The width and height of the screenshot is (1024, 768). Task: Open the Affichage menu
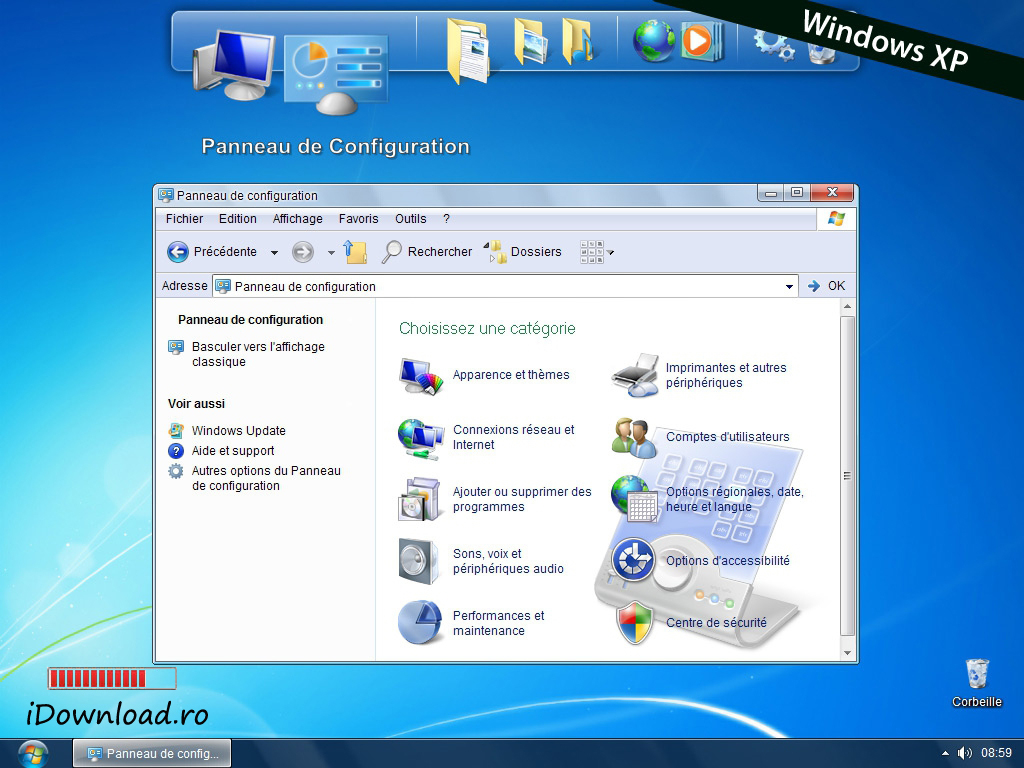(x=297, y=219)
